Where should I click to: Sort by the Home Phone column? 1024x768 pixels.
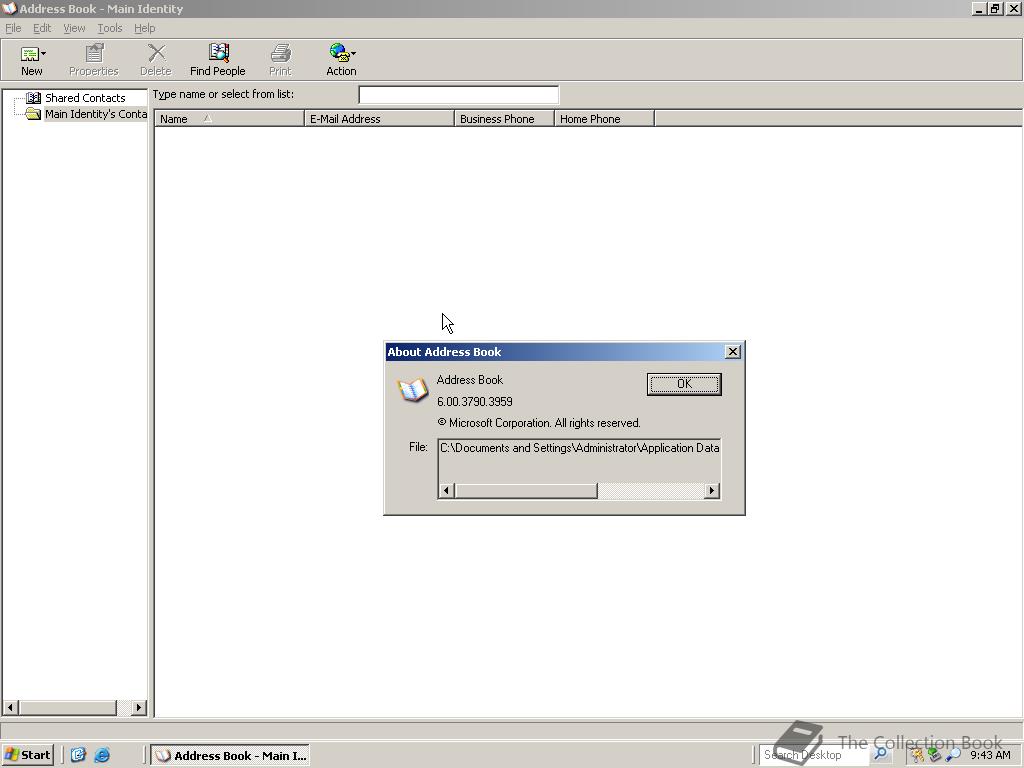(x=604, y=119)
